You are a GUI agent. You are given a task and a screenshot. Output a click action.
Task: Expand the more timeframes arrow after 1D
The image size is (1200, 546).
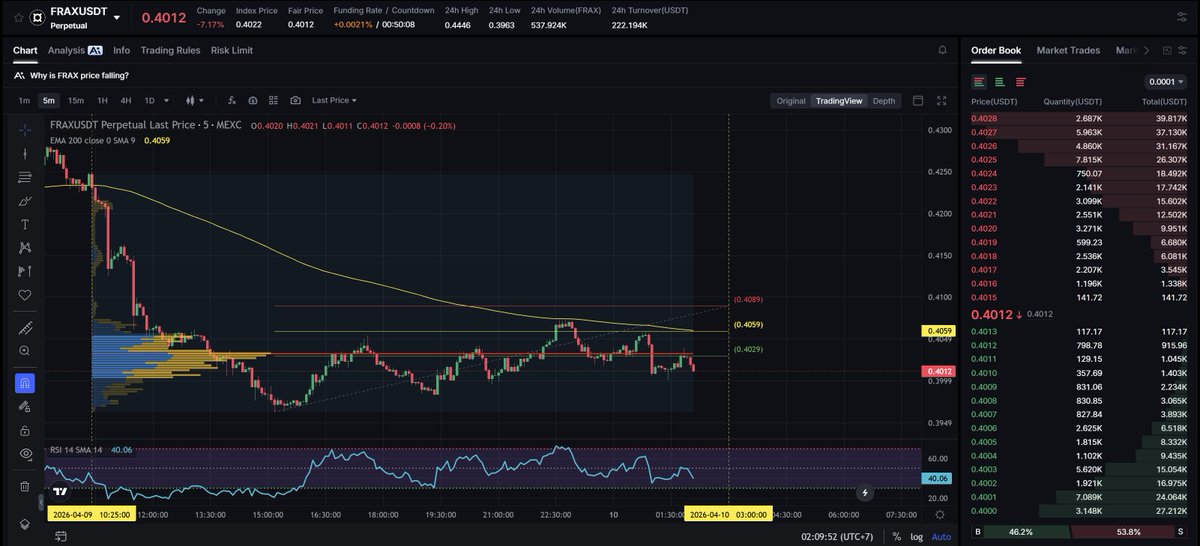(165, 100)
